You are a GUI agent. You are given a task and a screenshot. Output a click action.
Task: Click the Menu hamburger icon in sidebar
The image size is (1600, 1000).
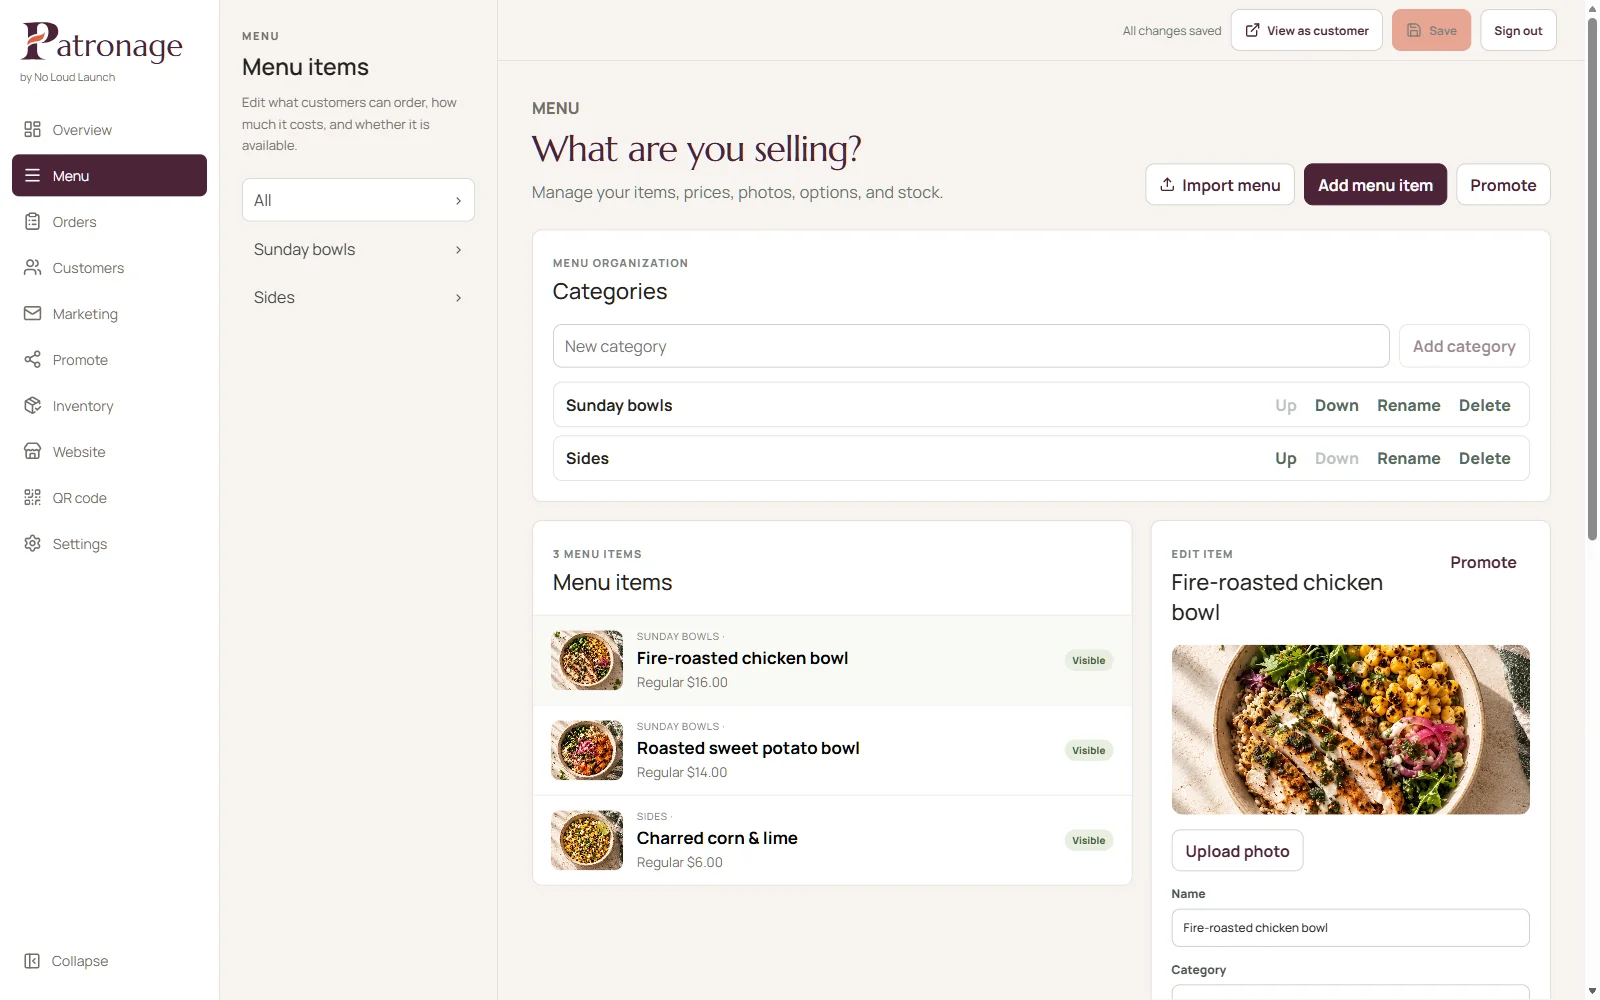[32, 176]
